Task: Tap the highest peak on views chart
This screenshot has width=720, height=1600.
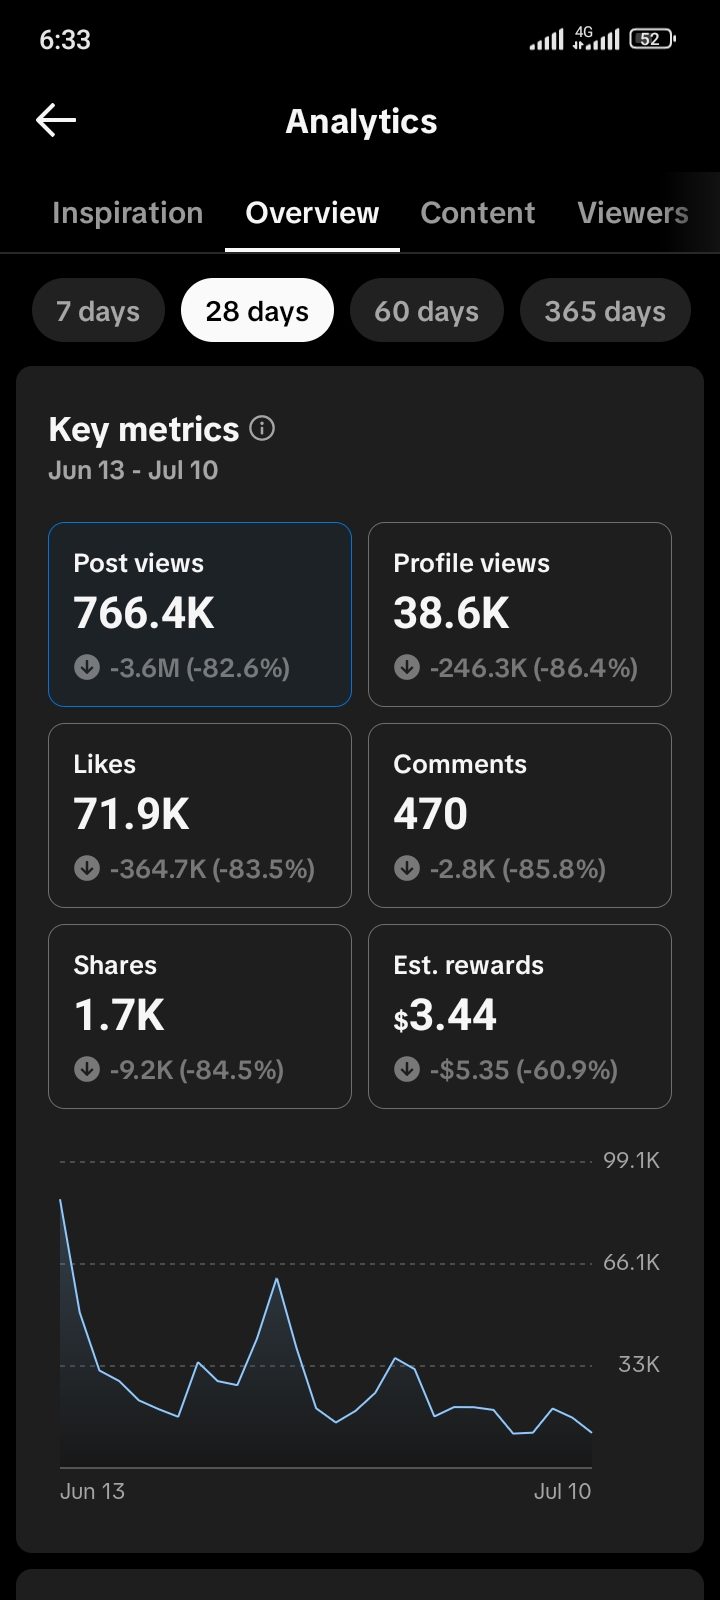Action: coord(61,1200)
